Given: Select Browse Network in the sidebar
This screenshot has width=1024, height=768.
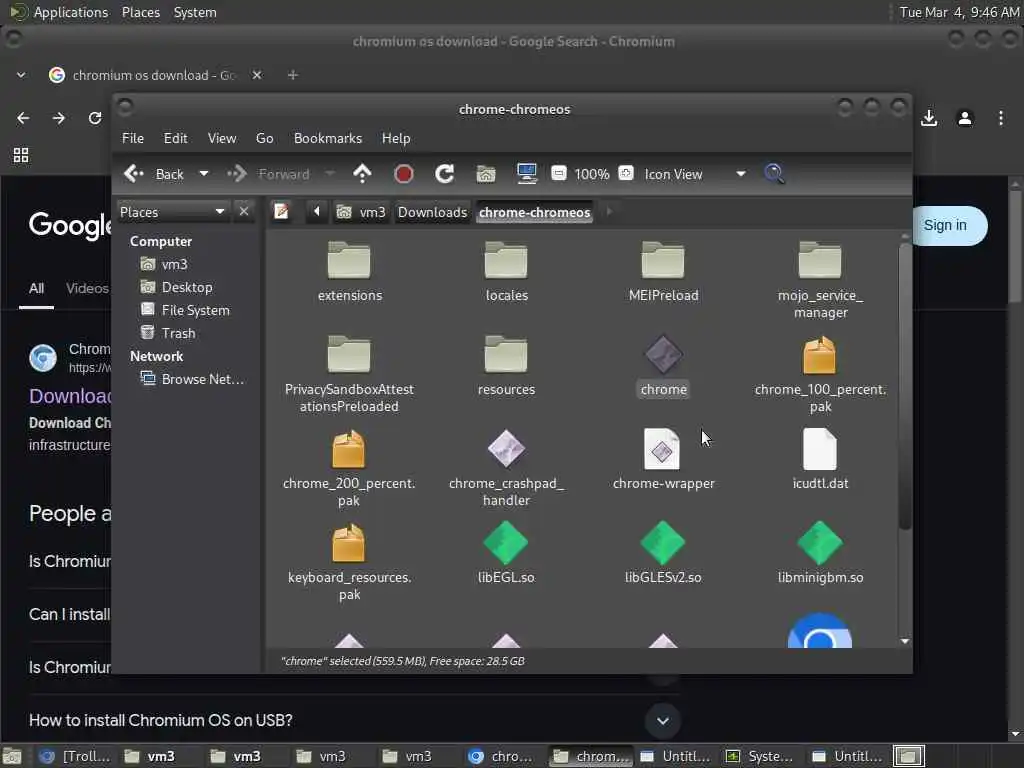Looking at the screenshot, I should (x=193, y=379).
